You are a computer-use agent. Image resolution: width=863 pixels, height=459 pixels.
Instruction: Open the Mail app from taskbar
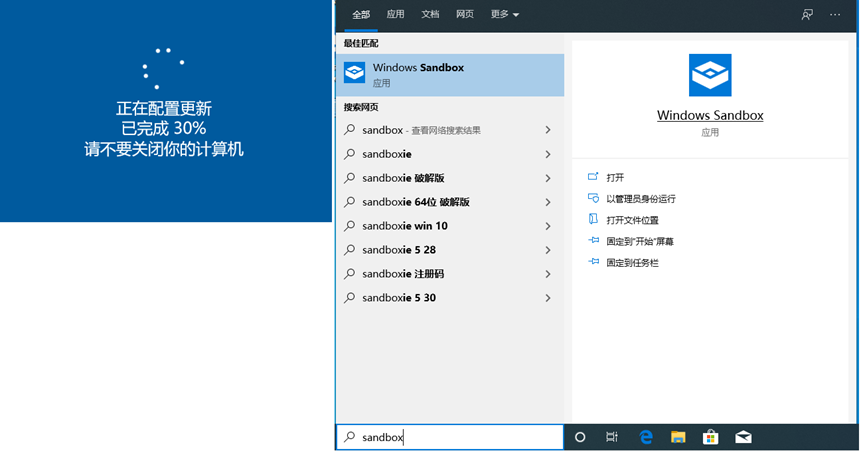[743, 438]
